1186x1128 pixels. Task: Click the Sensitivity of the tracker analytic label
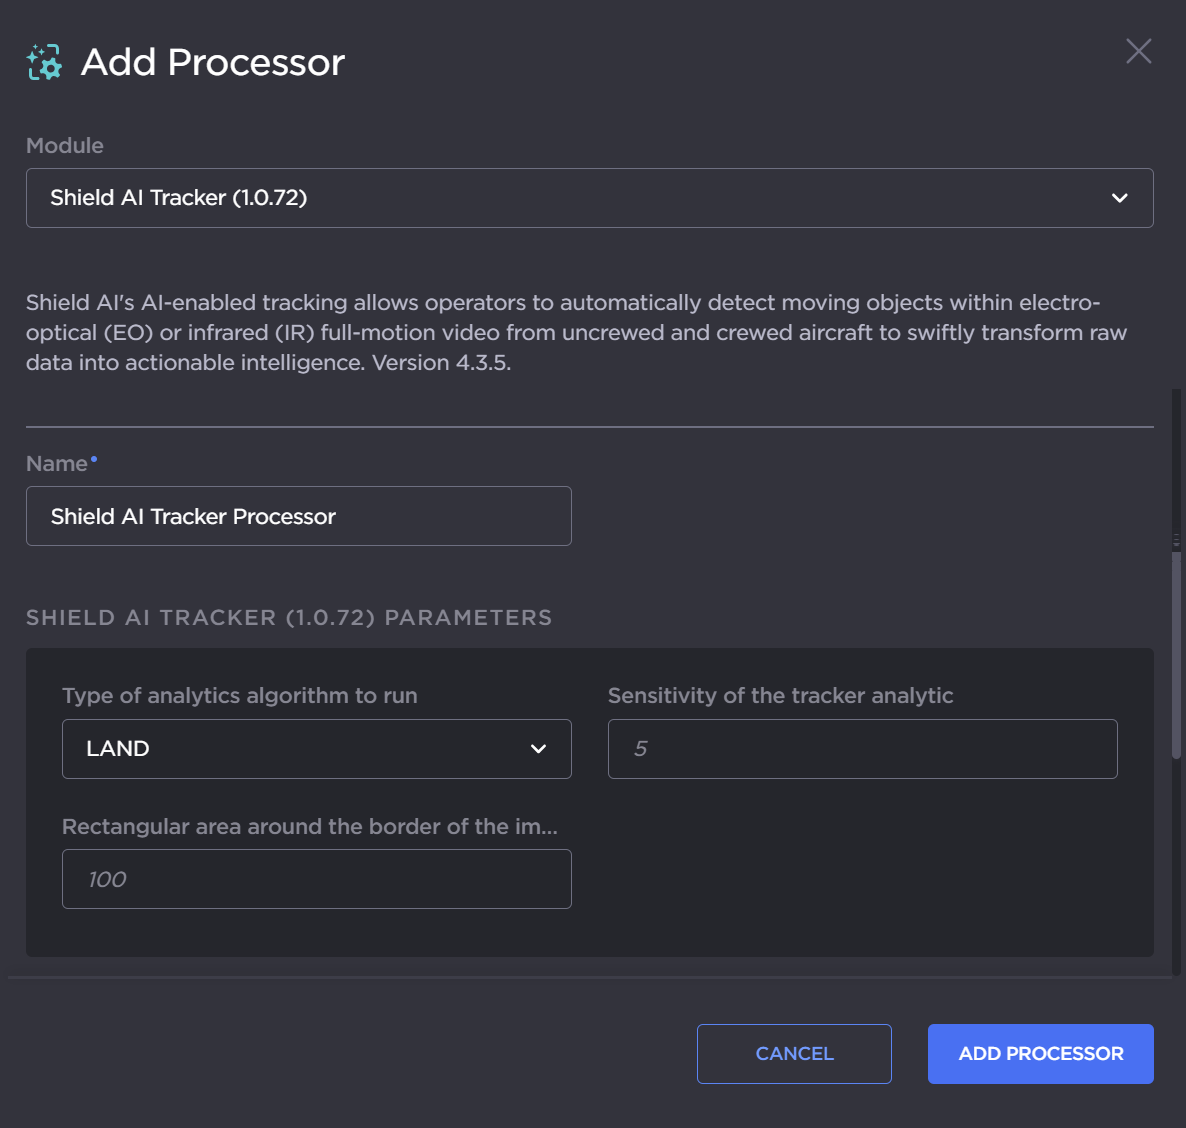(x=780, y=696)
